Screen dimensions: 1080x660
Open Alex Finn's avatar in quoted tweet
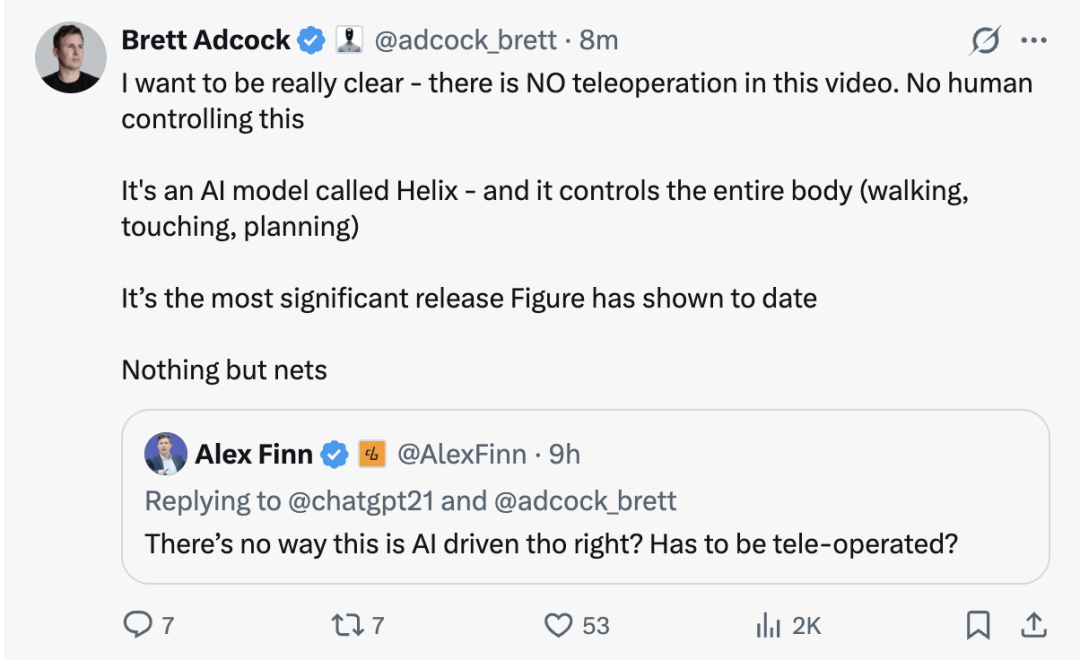pos(165,455)
